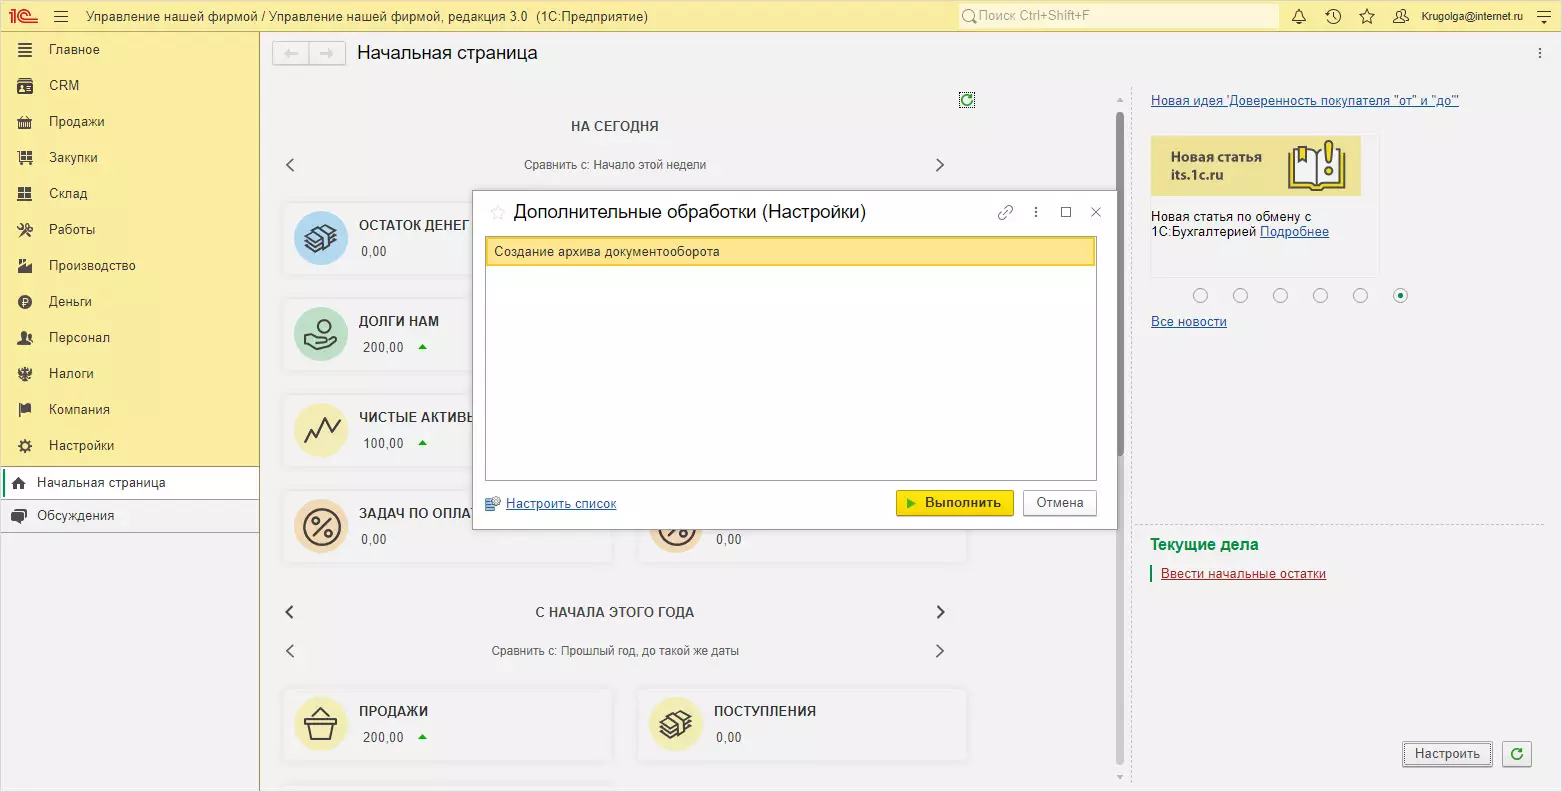Image resolution: width=1562 pixels, height=792 pixels.
Task: Previous period arrow beside С НАЧАЛА ЭТОГО ГОДА
Action: [x=290, y=612]
